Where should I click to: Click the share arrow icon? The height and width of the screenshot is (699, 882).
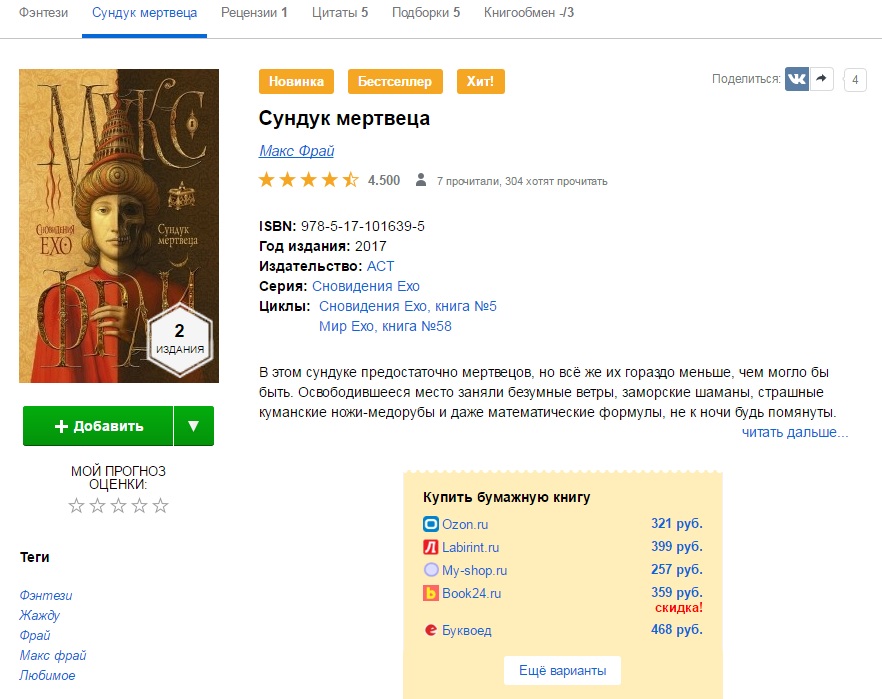click(821, 79)
